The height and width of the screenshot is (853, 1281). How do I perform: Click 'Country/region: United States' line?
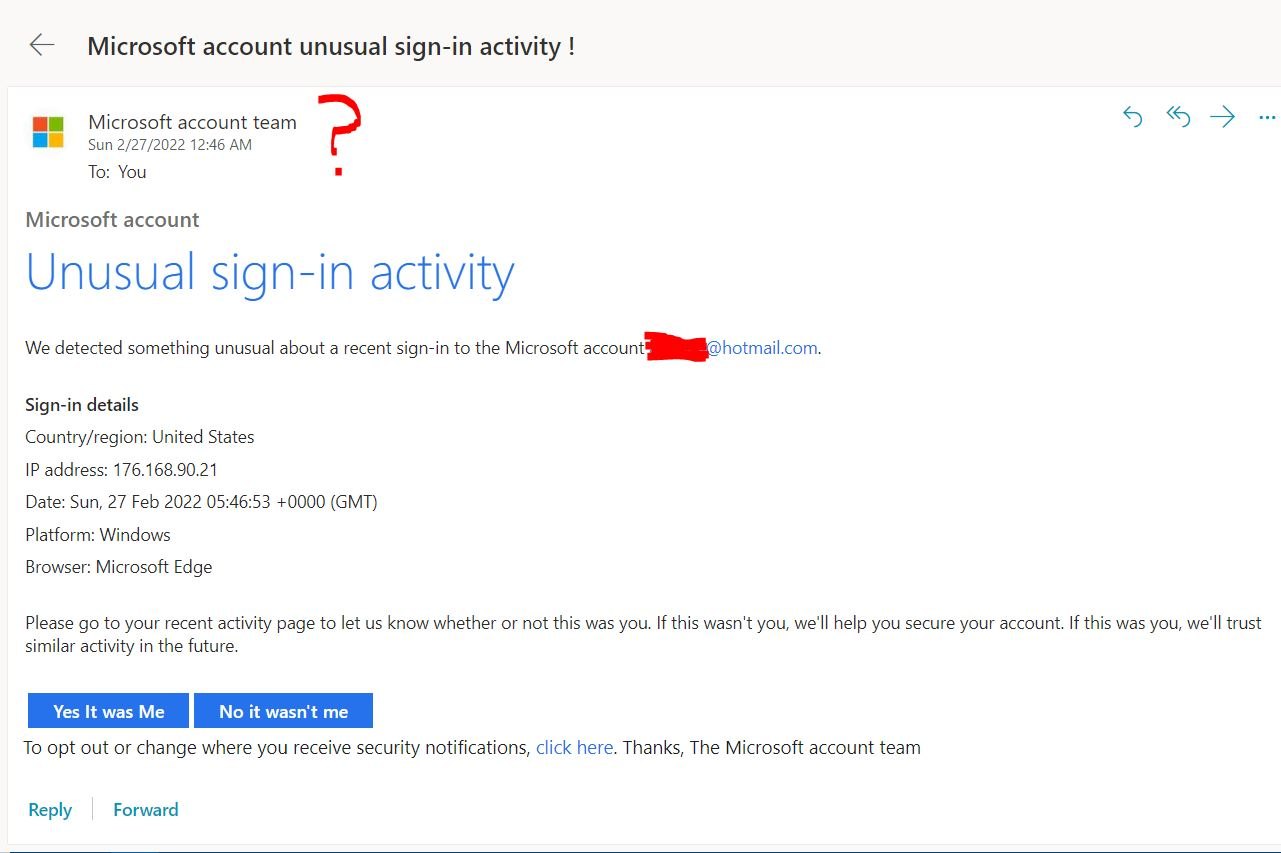click(x=140, y=437)
